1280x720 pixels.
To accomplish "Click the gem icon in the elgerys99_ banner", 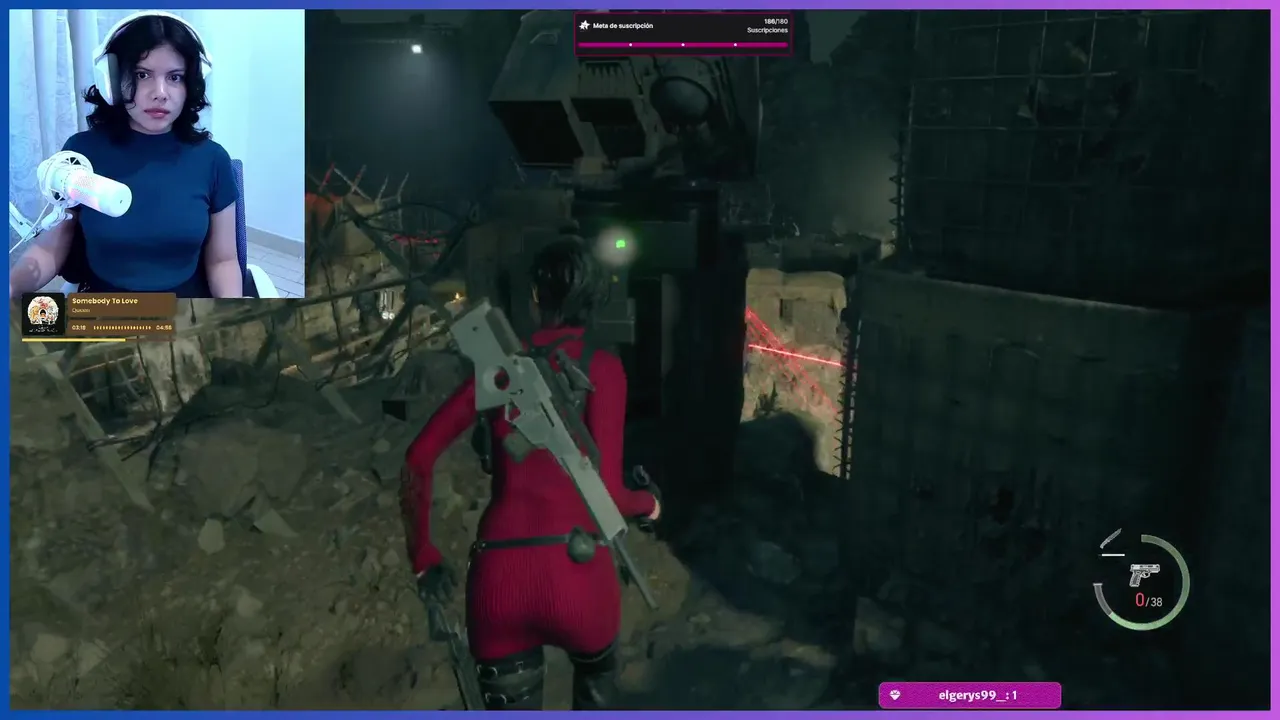I will coord(895,695).
